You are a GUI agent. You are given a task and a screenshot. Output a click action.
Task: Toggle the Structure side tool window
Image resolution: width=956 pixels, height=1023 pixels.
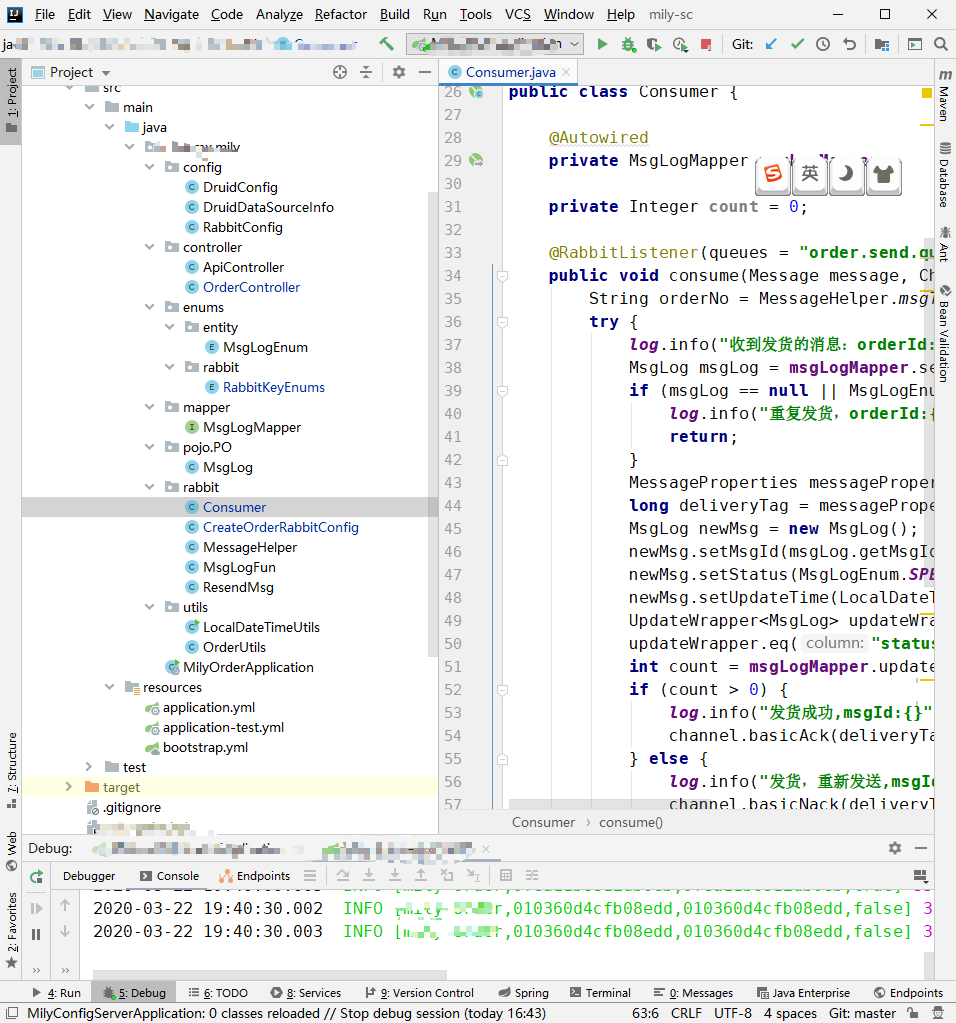click(12, 770)
